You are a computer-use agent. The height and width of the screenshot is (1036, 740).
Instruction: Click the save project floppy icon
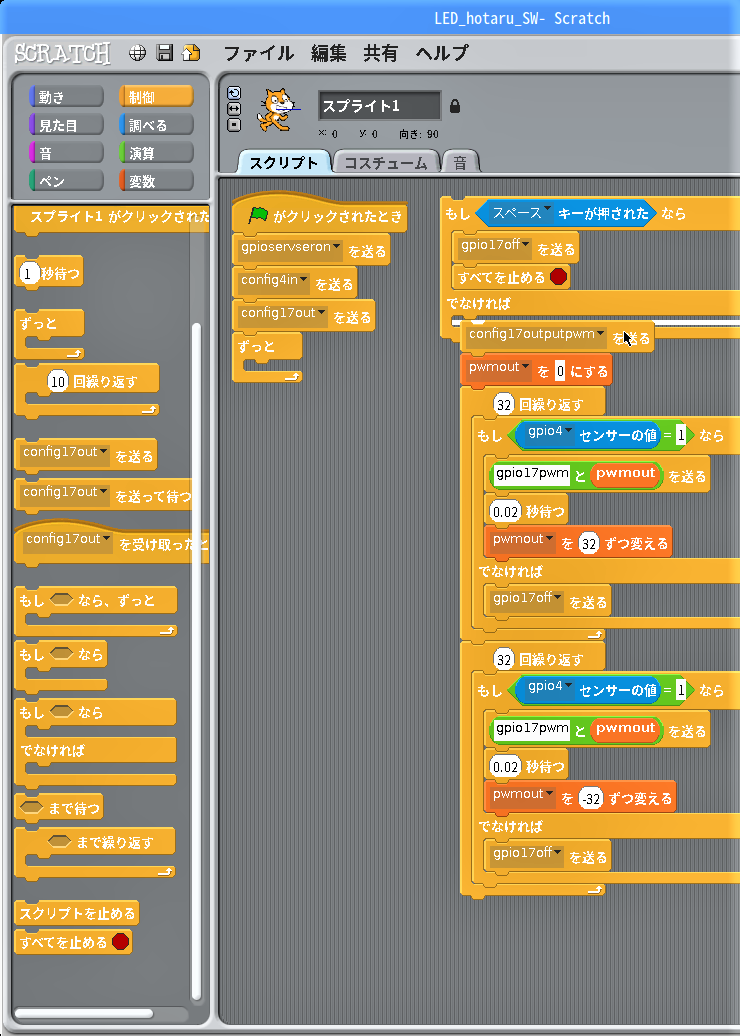(x=165, y=53)
